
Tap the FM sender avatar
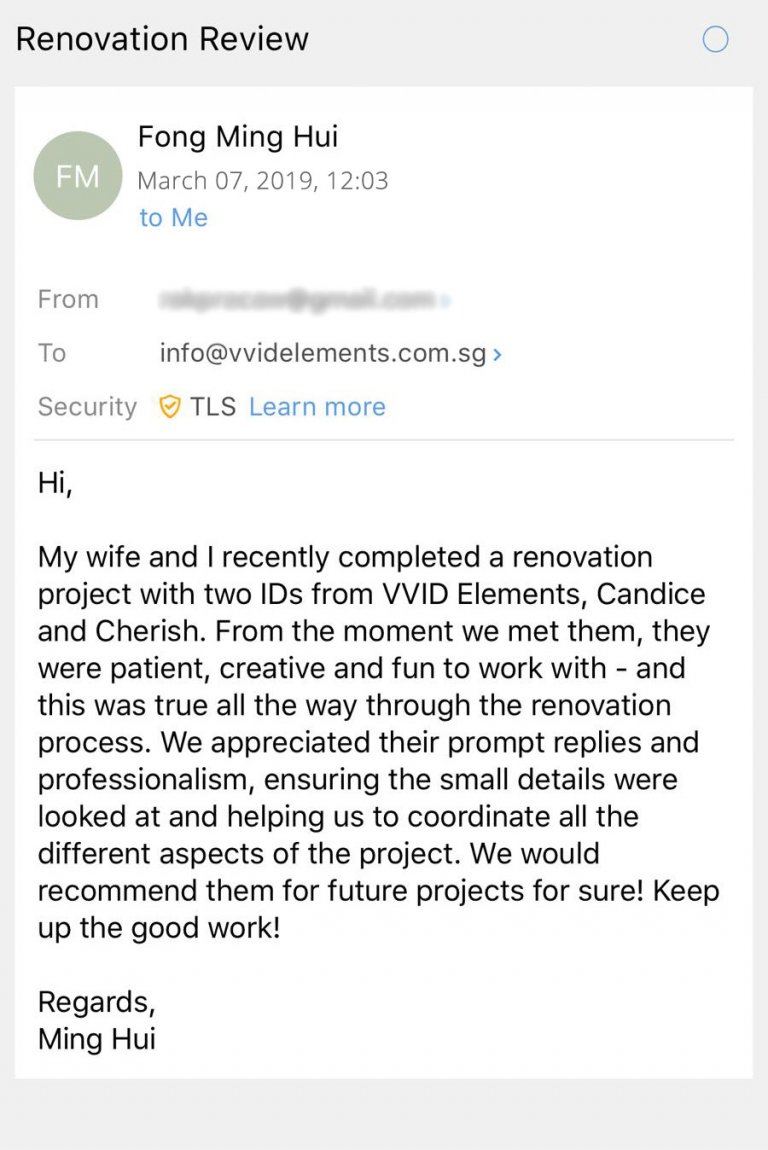click(78, 176)
